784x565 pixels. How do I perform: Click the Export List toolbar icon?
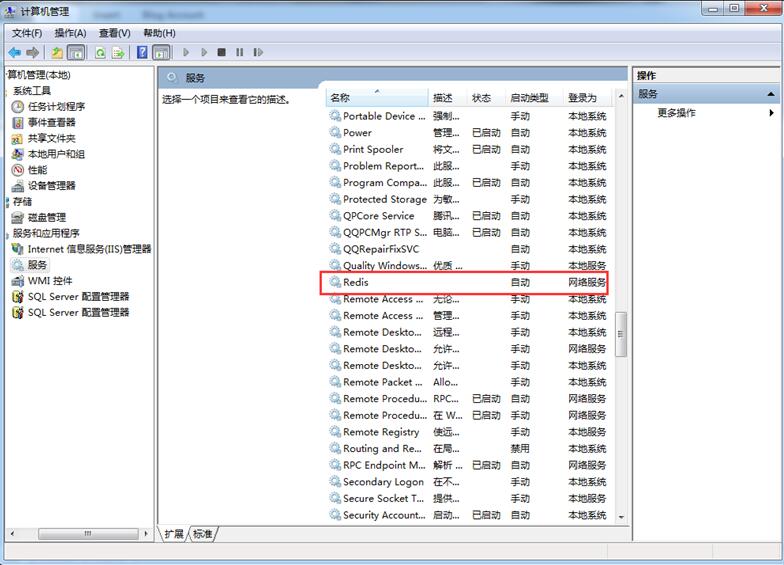point(119,52)
